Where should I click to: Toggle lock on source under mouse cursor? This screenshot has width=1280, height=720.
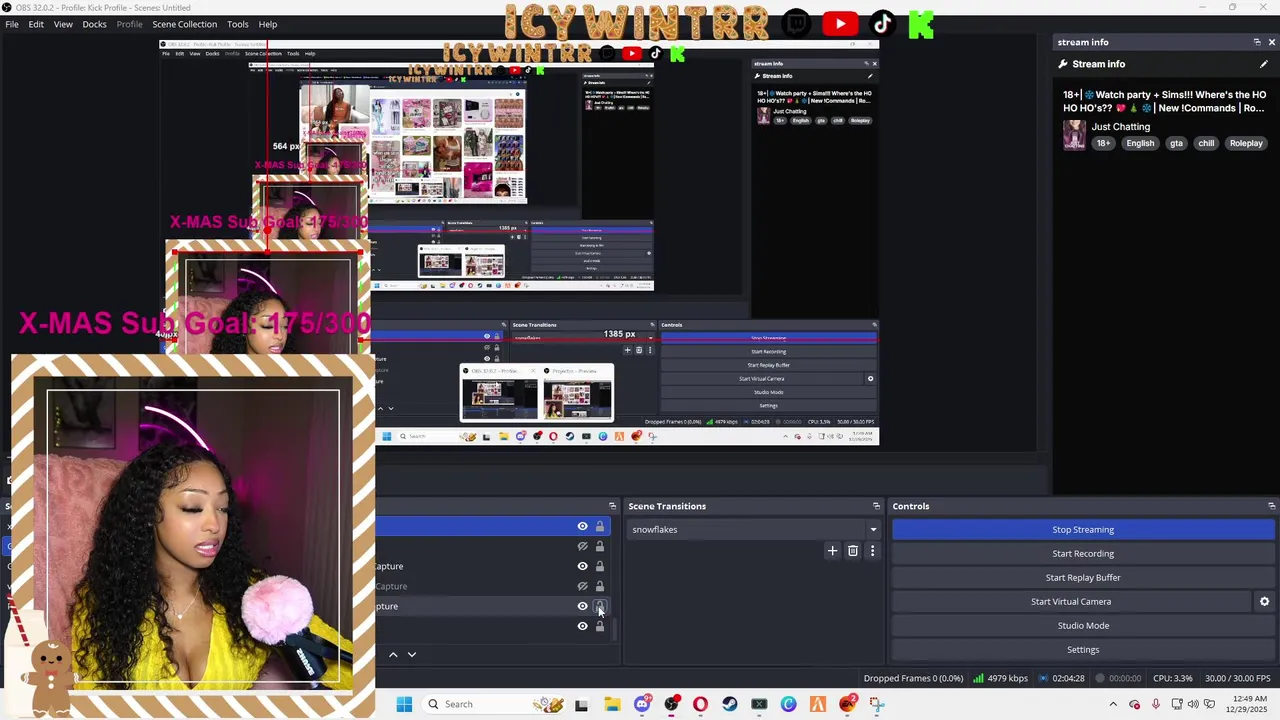(x=600, y=606)
